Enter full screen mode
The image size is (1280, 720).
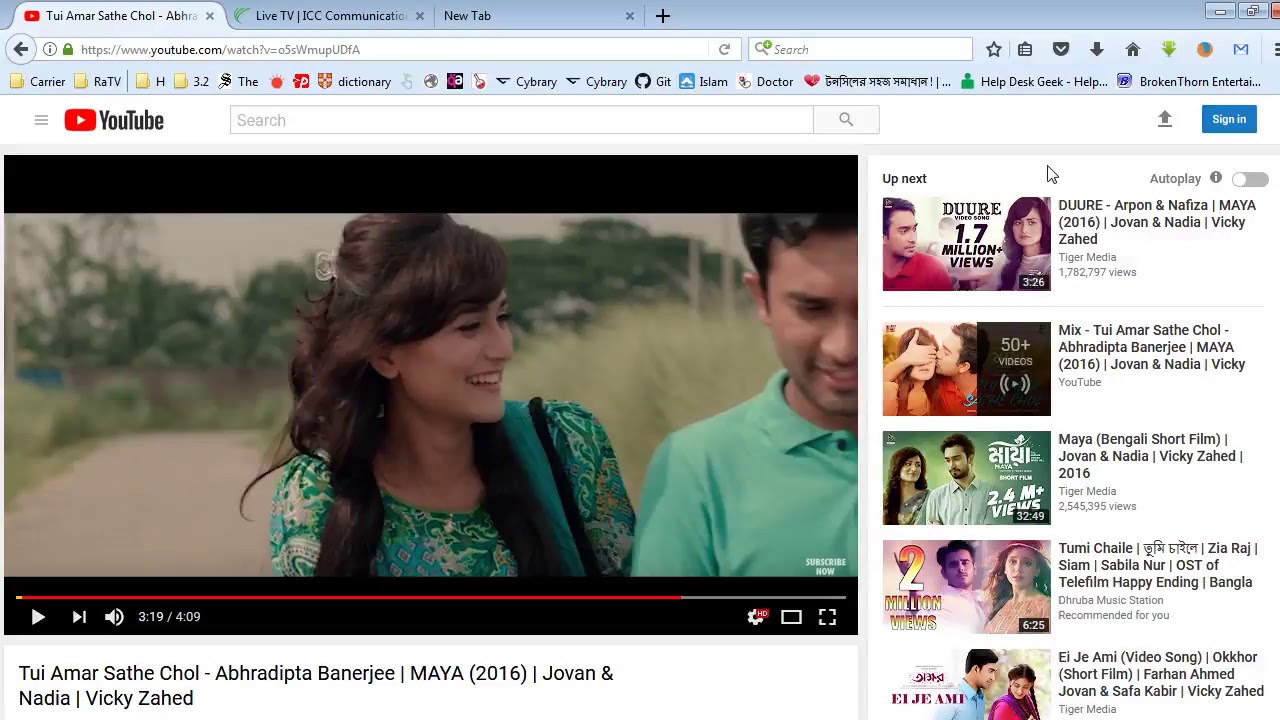pyautogui.click(x=827, y=617)
